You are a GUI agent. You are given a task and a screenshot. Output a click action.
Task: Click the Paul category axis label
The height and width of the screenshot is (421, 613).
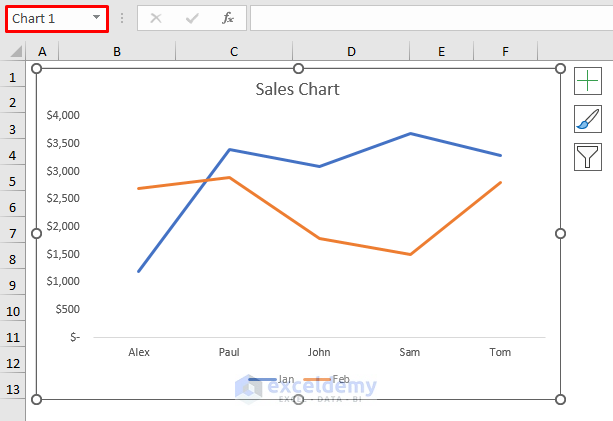(x=229, y=352)
